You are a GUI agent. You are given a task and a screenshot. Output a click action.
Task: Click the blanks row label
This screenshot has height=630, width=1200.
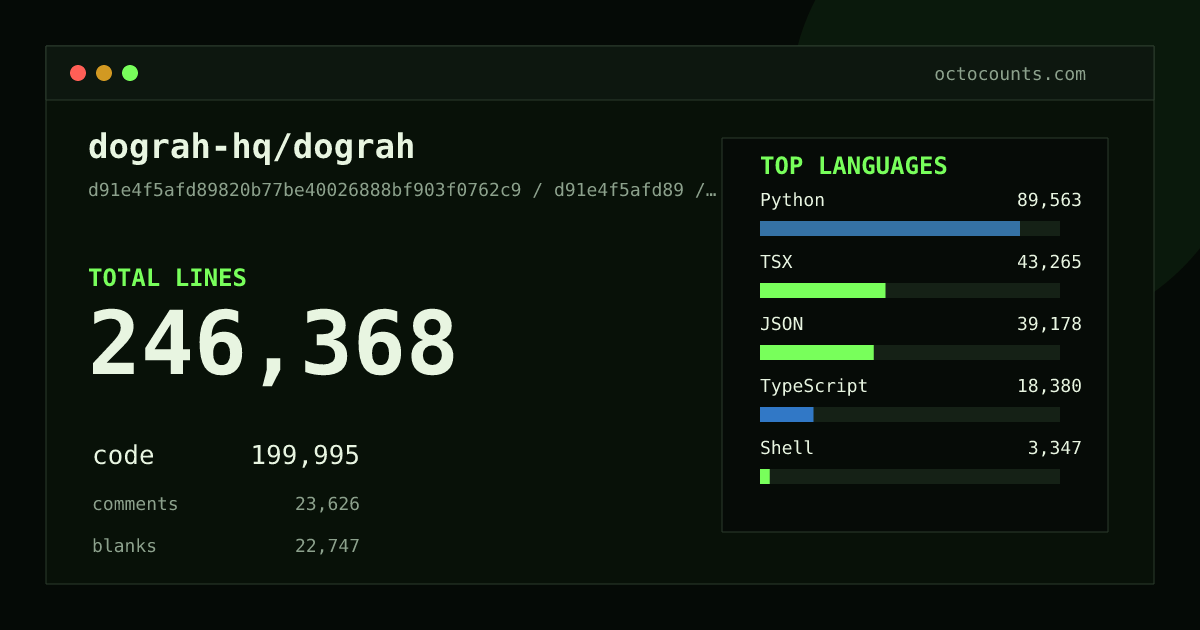tap(124, 546)
